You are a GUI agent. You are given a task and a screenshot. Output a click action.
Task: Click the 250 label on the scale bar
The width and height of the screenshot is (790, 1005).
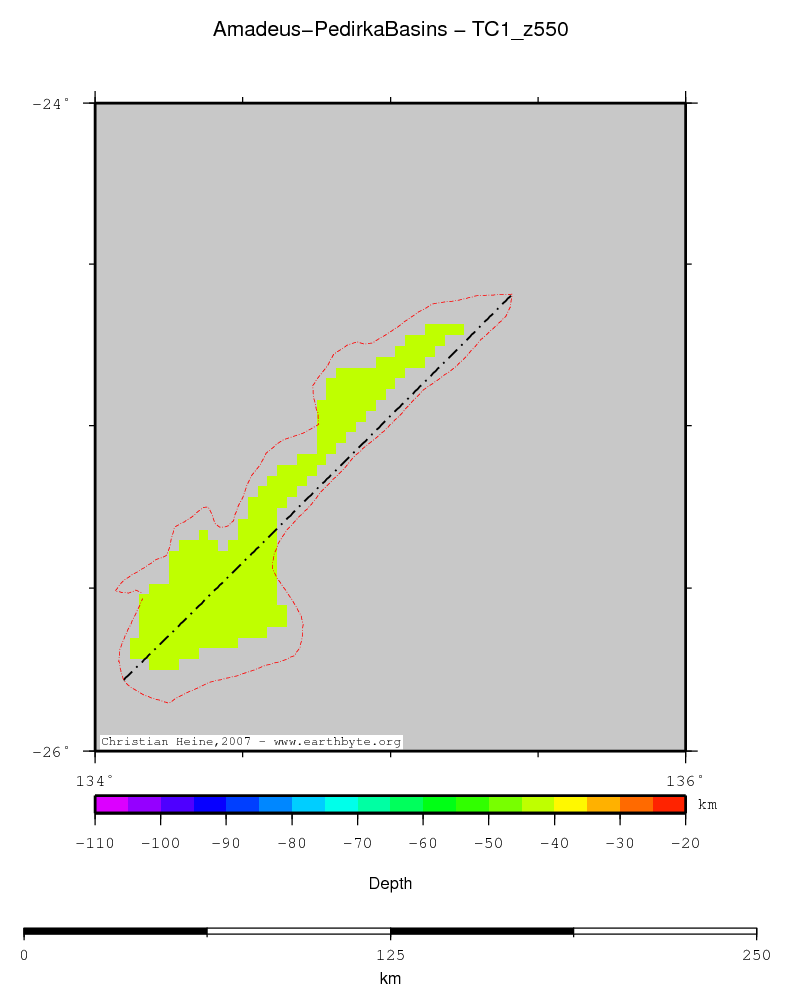(756, 955)
